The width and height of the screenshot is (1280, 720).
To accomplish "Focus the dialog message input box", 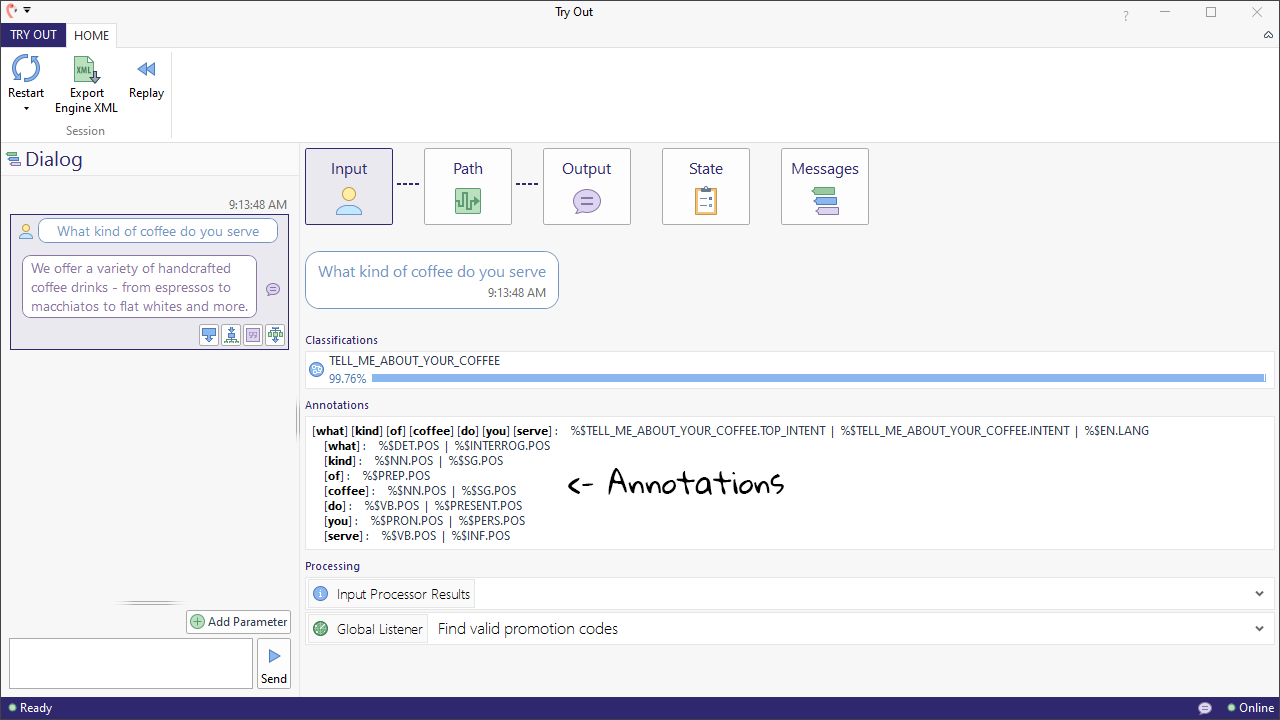I will point(131,663).
